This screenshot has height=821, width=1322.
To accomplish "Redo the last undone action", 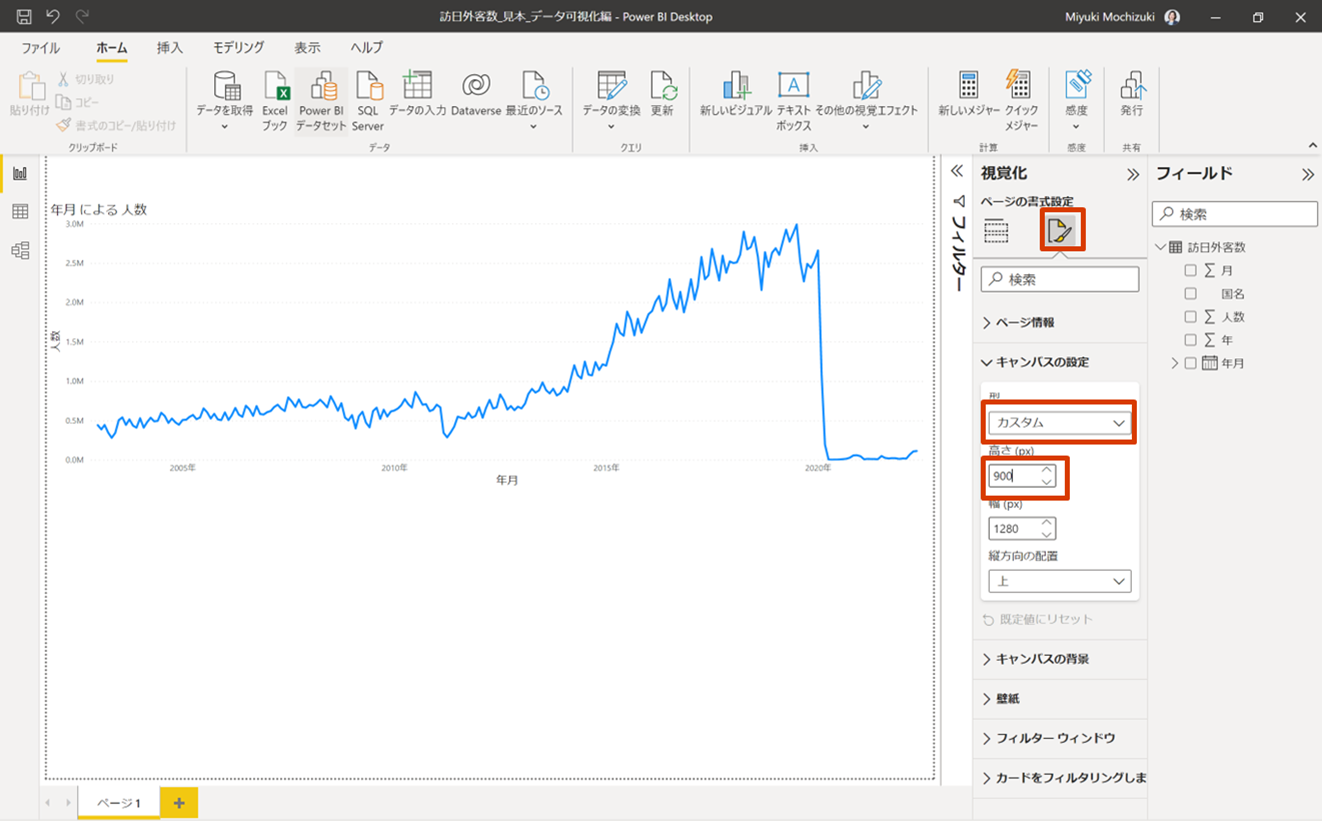I will tap(82, 17).
